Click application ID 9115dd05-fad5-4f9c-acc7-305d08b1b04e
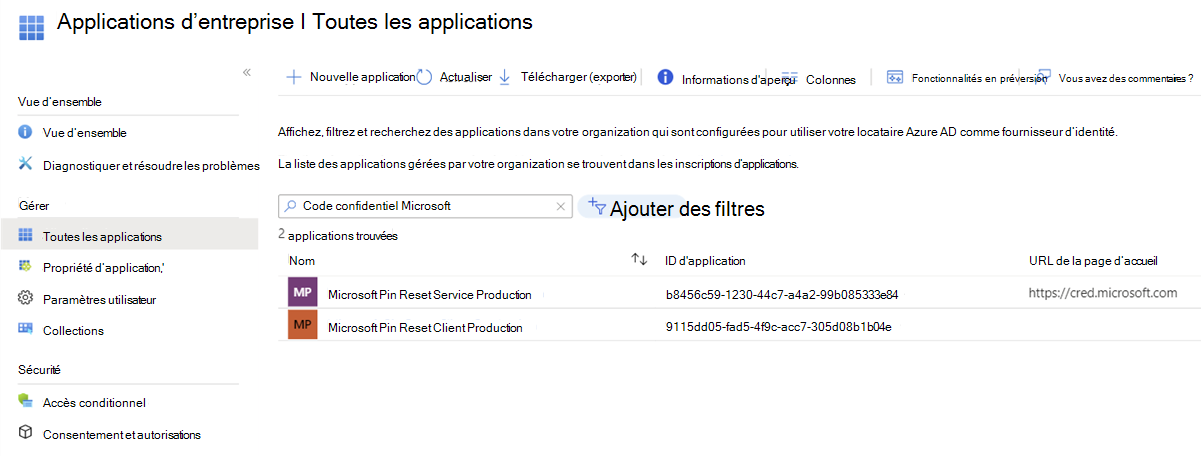The image size is (1201, 456). pyautogui.click(x=778, y=327)
